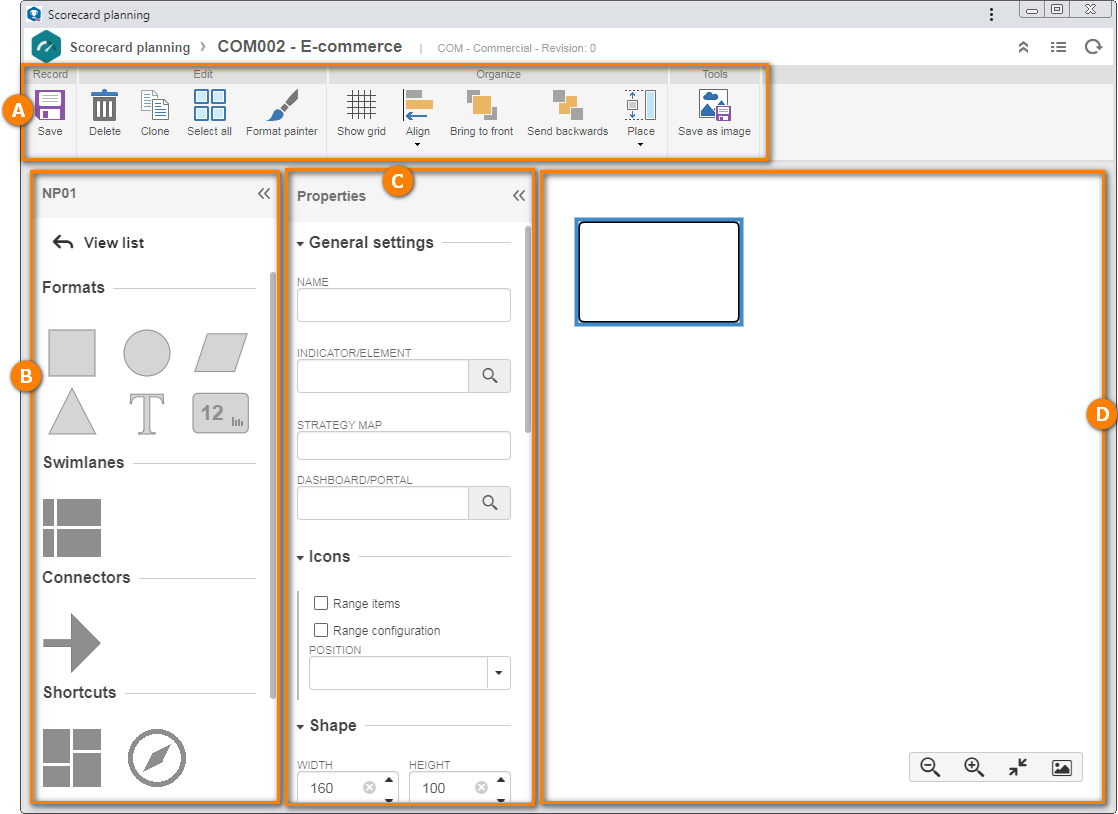
Task: Delete the selected element with trash icon
Action: [105, 113]
